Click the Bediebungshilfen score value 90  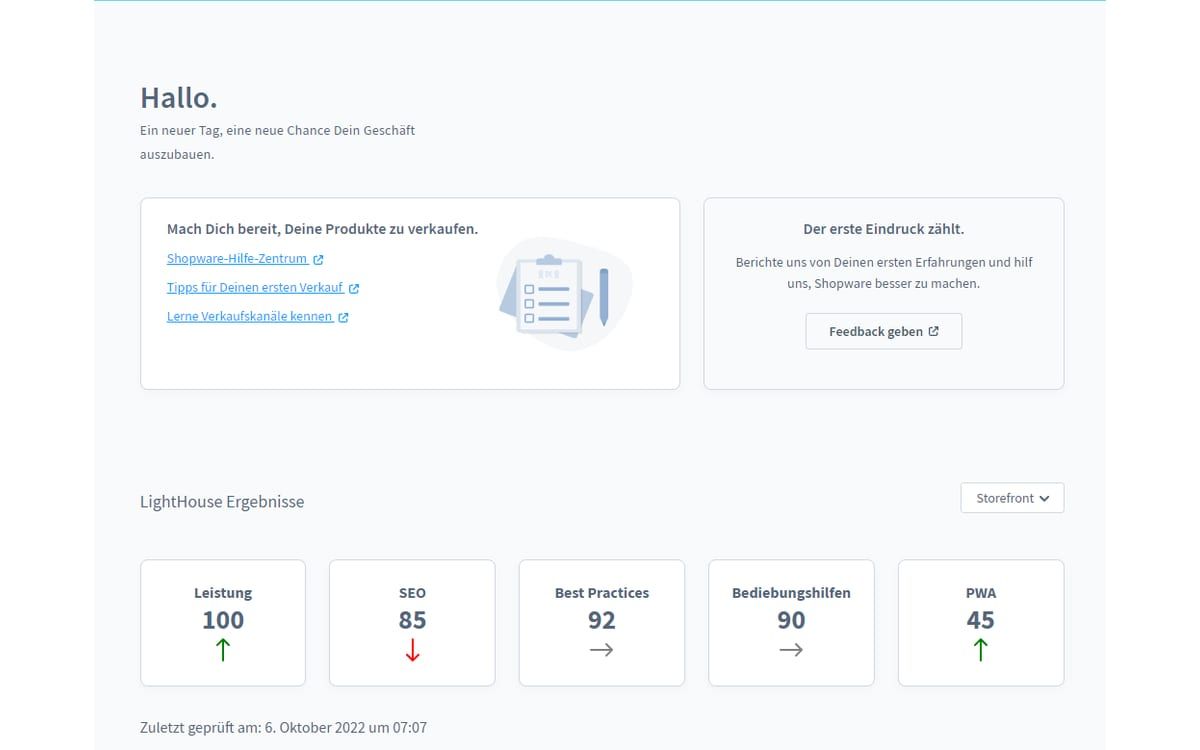791,620
